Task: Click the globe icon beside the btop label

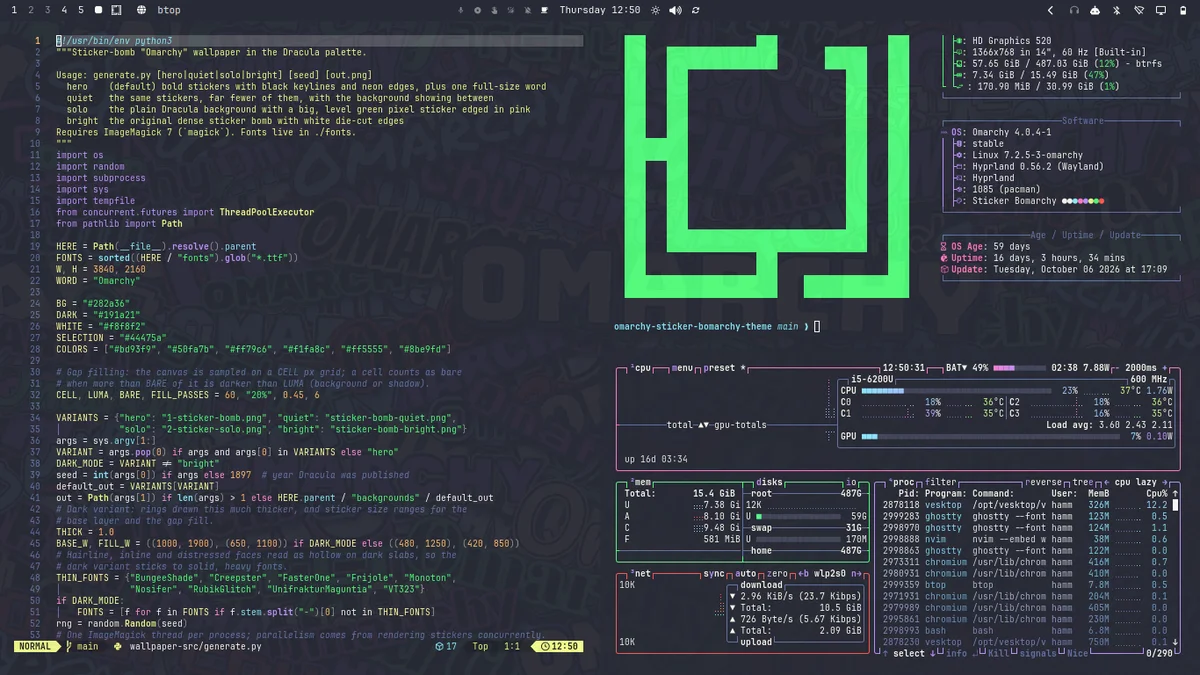Action: point(141,10)
